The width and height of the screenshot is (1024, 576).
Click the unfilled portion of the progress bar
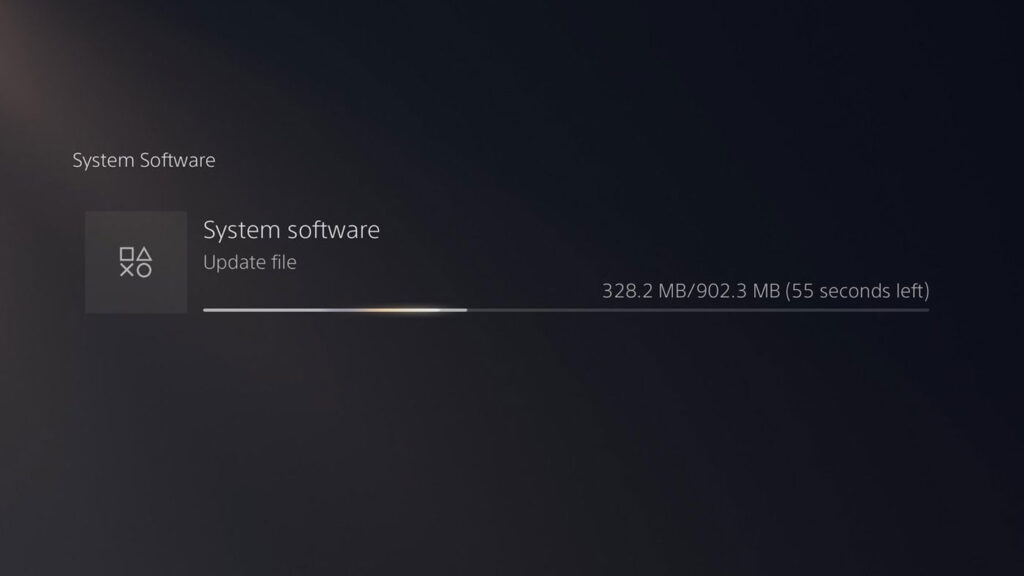698,310
